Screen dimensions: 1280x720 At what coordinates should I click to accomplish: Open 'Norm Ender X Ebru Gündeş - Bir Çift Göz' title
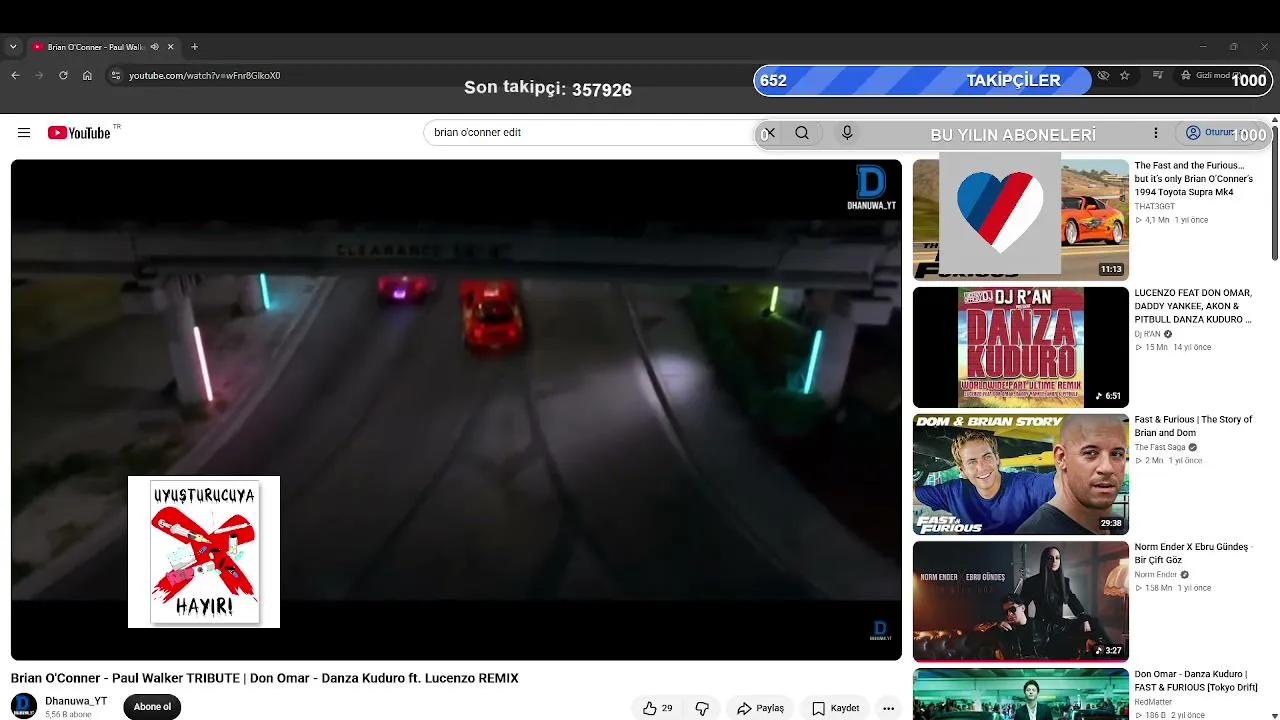[1193, 553]
